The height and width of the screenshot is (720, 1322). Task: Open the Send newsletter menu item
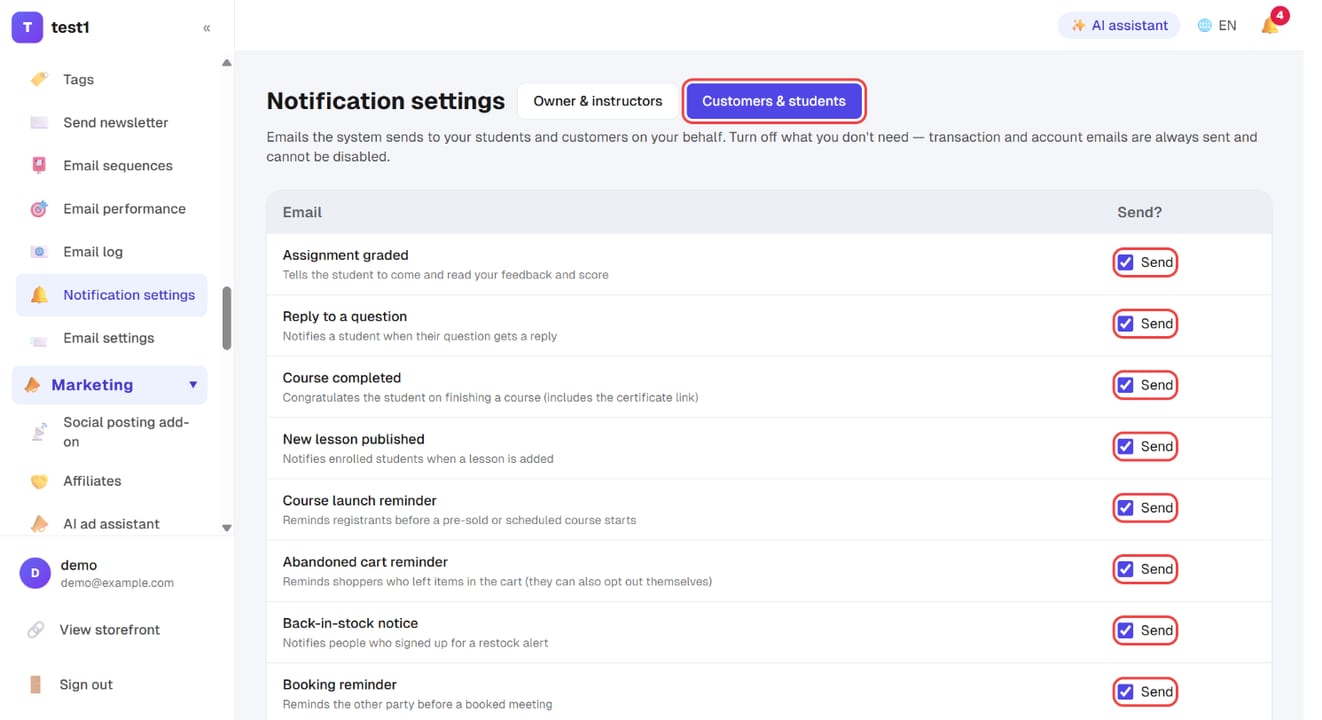[112, 123]
